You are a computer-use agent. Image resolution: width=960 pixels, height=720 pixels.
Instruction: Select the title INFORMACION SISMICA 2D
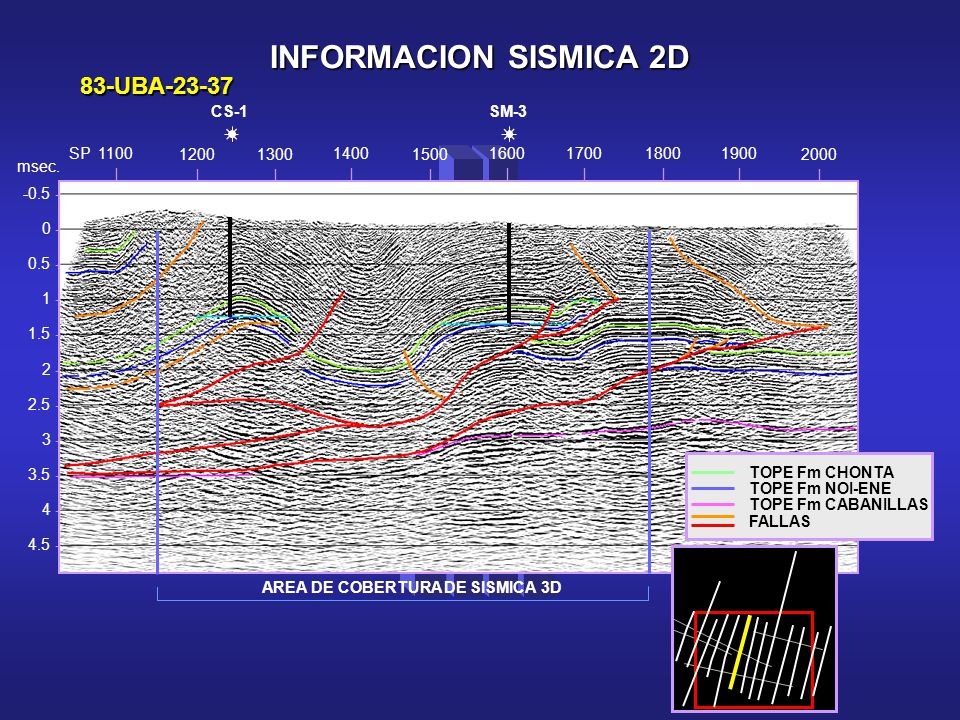pos(480,57)
